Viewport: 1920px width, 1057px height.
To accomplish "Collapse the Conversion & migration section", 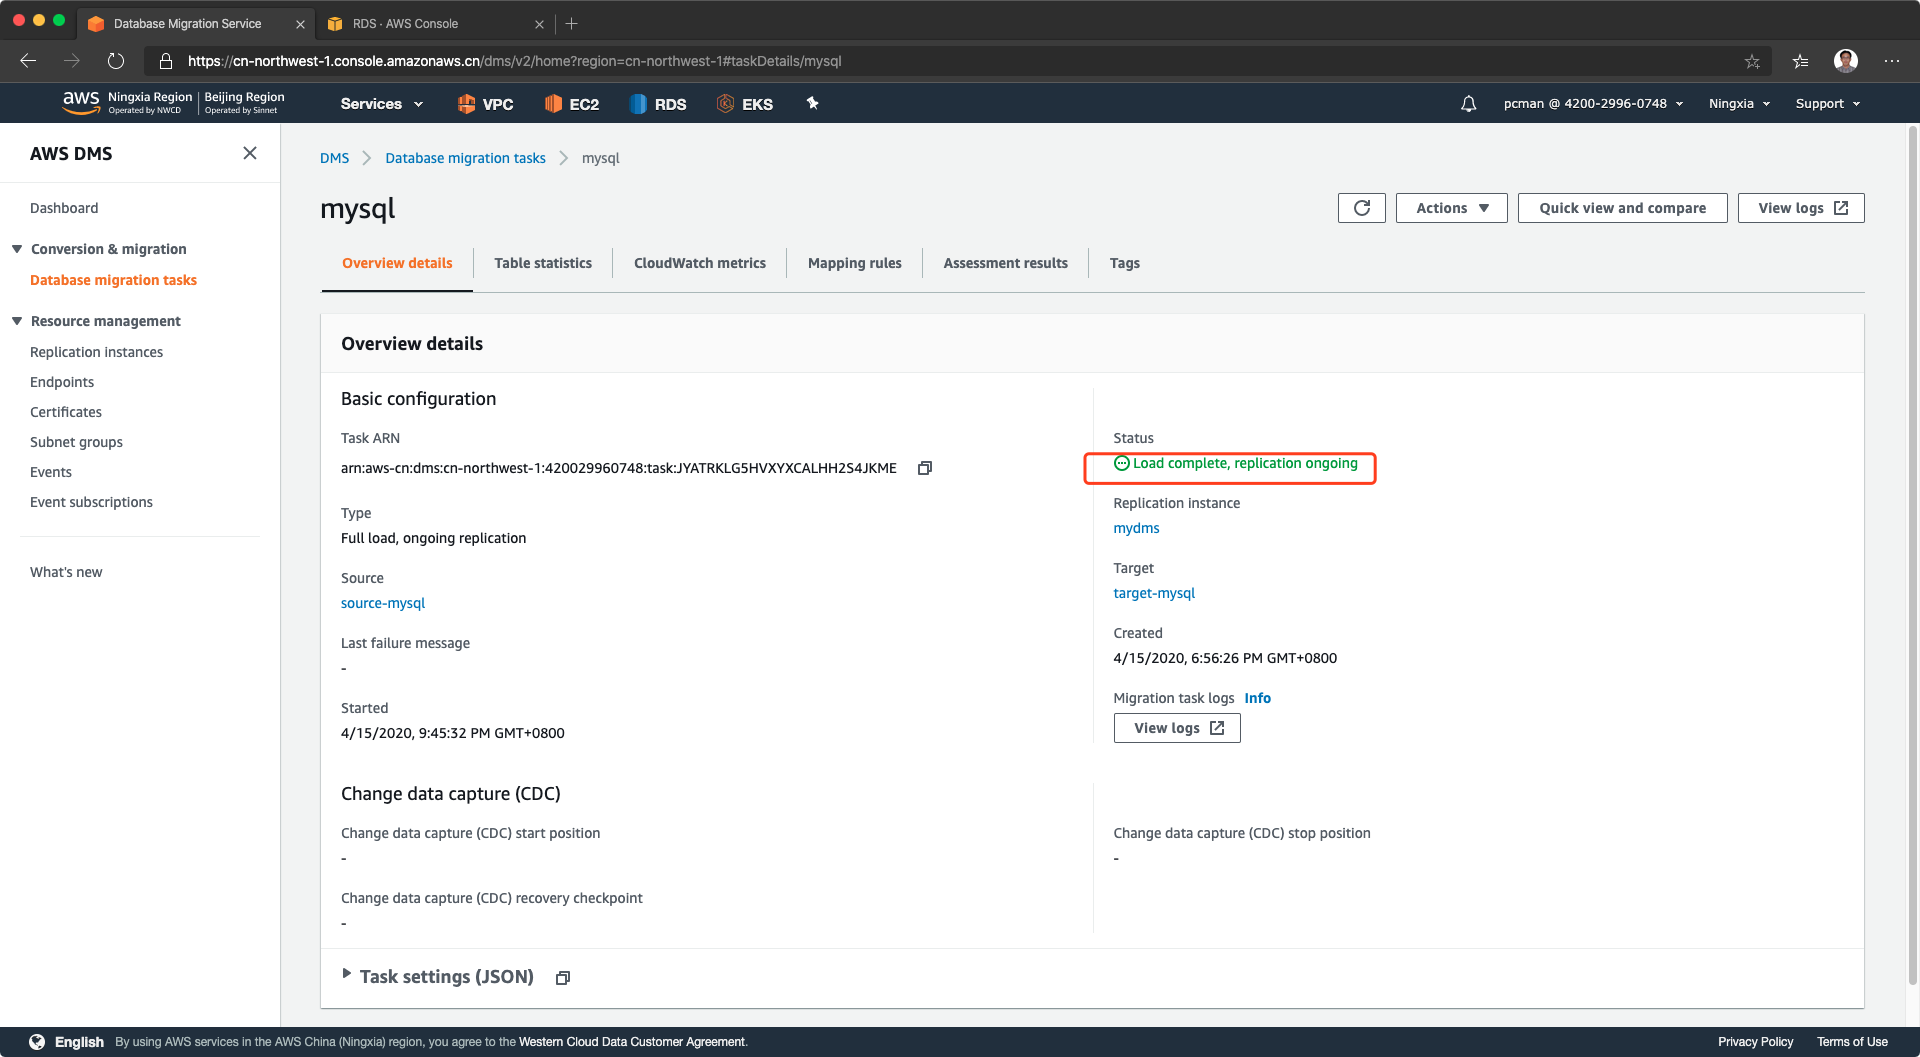I will pos(17,249).
